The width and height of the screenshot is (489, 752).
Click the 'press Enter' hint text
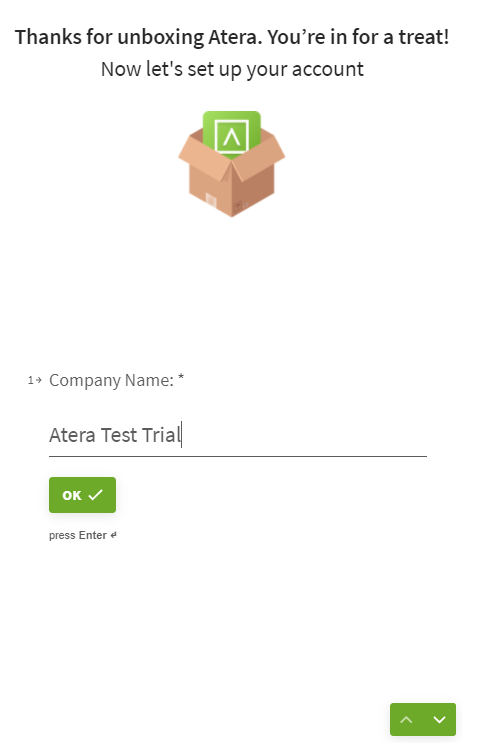(x=78, y=535)
